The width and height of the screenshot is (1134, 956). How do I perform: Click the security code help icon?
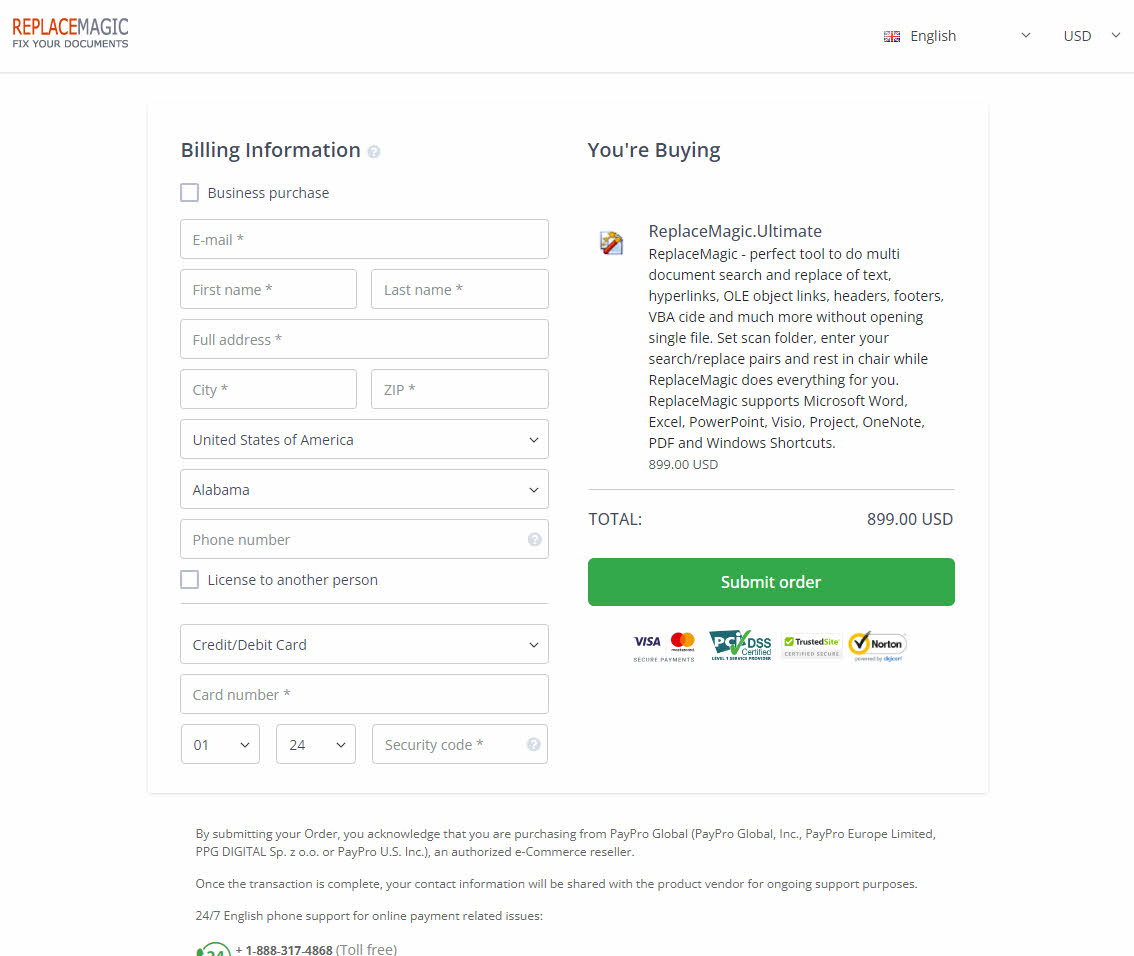[533, 745]
